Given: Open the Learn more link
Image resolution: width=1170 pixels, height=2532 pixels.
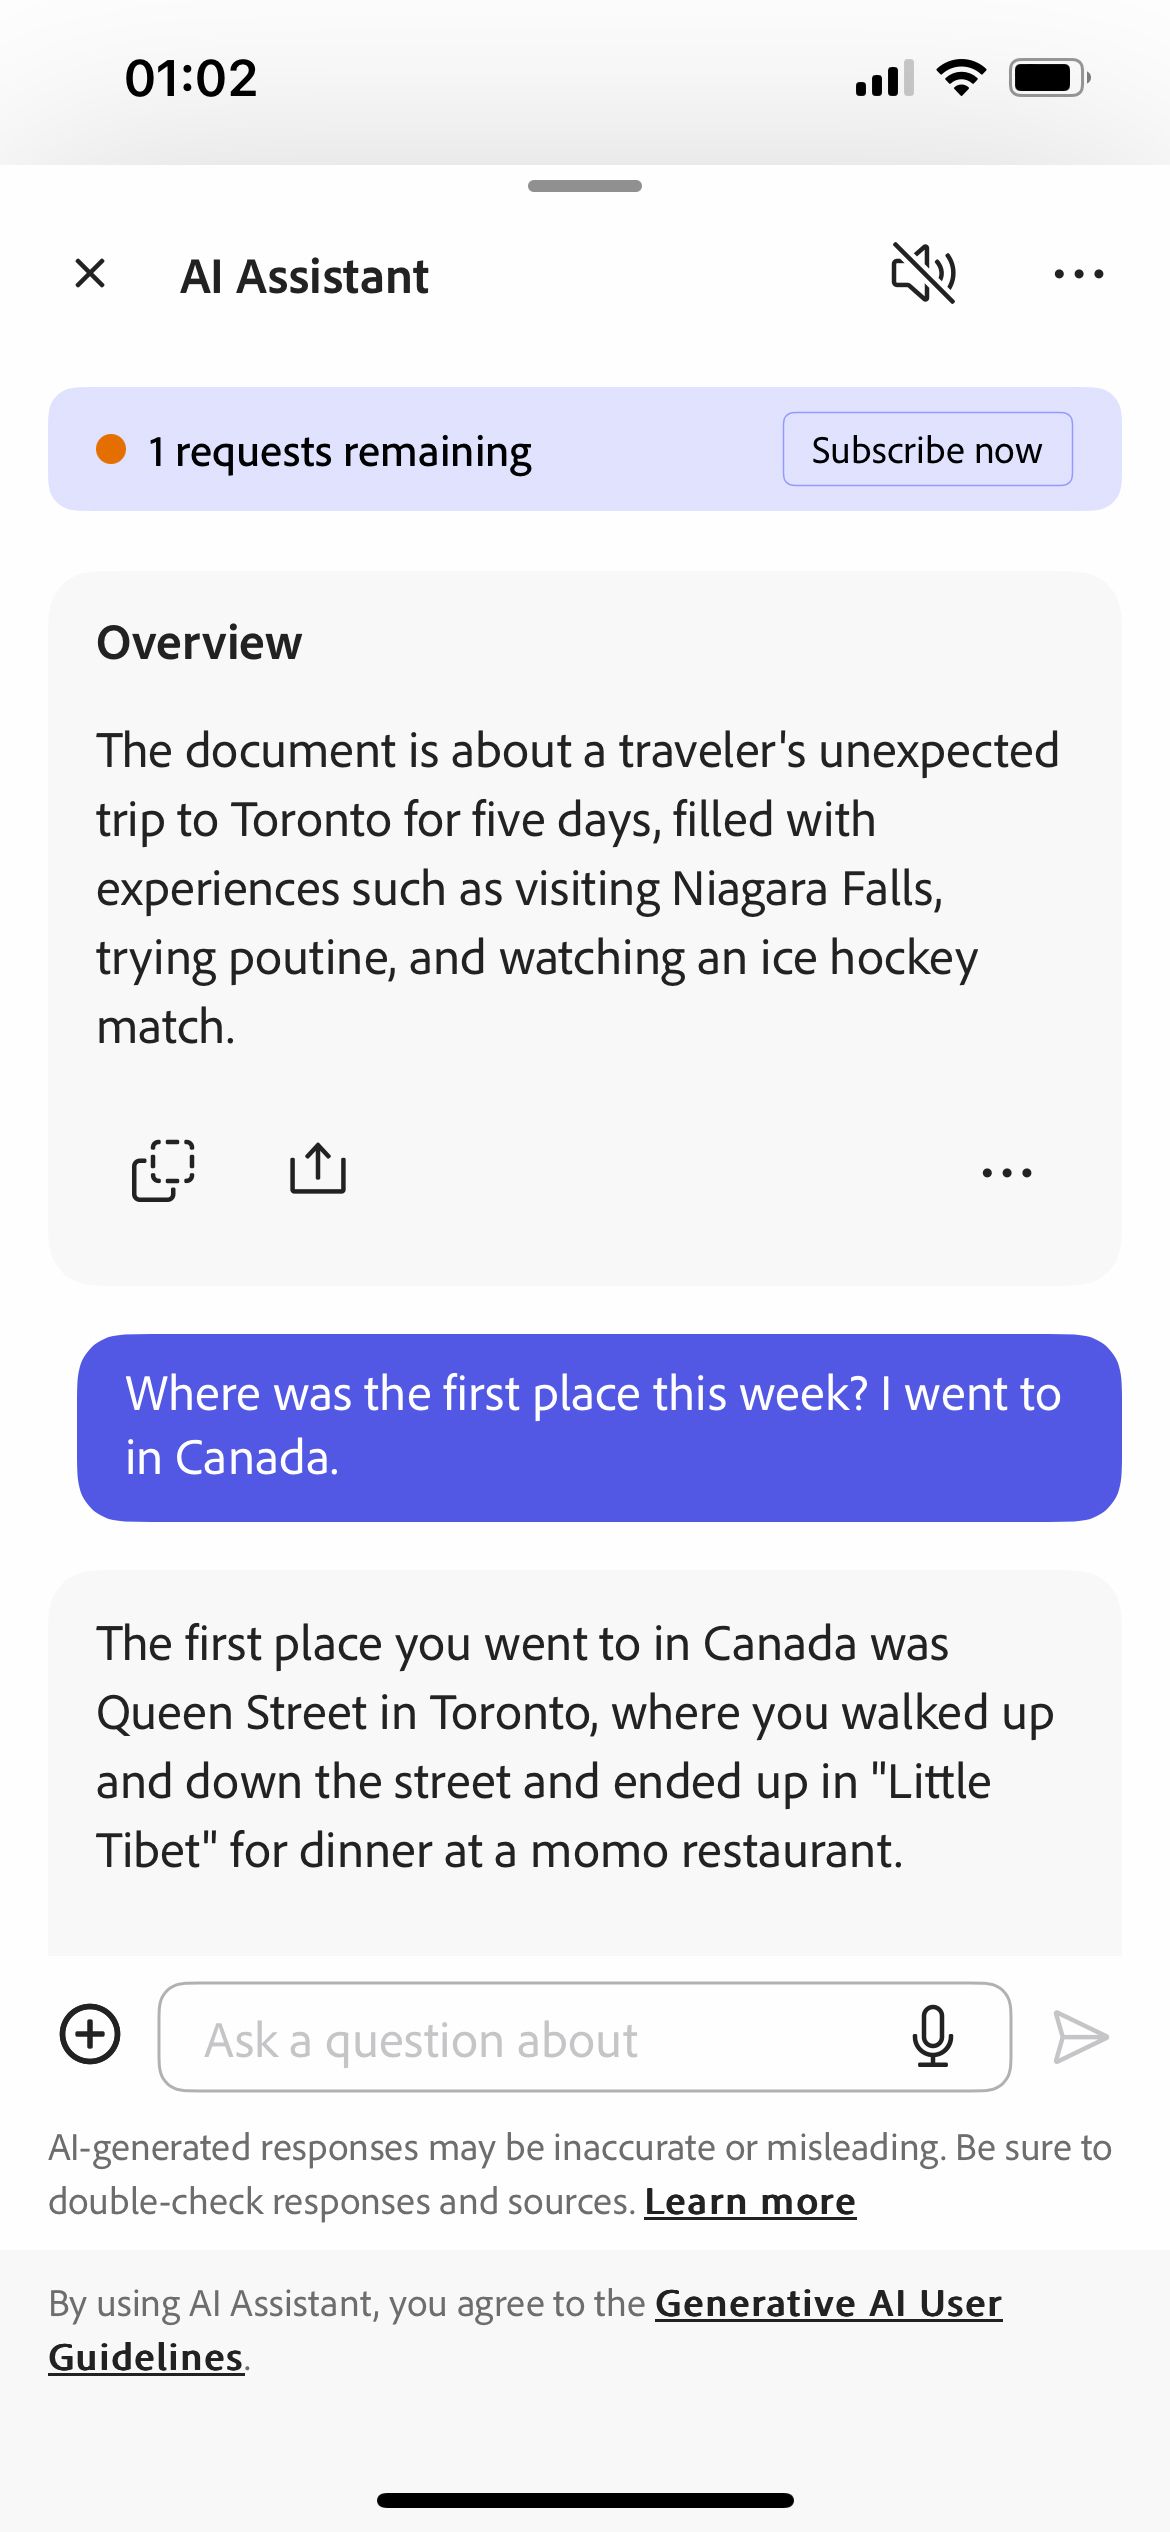Looking at the screenshot, I should coord(750,2201).
